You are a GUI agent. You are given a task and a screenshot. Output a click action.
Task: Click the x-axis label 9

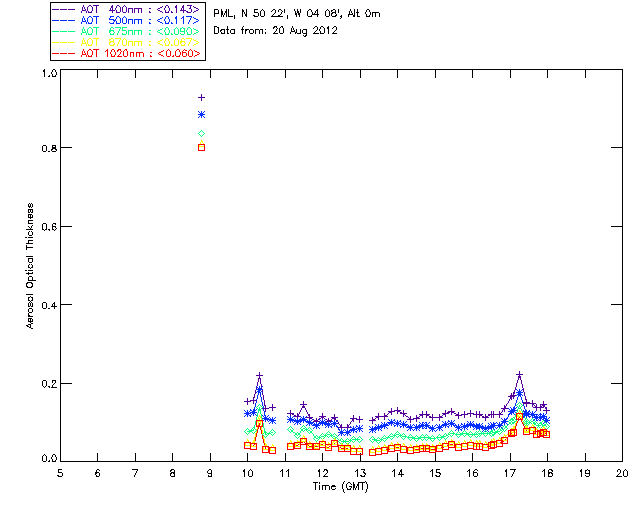[210, 473]
